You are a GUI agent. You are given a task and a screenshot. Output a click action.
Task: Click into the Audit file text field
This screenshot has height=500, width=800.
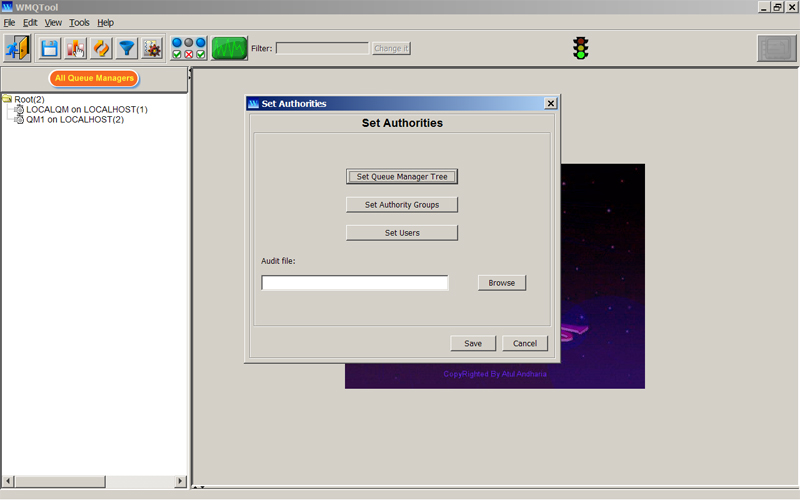point(355,283)
